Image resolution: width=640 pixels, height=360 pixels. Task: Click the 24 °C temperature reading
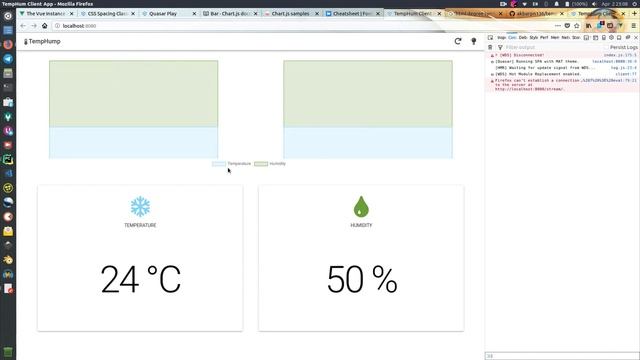[140, 279]
